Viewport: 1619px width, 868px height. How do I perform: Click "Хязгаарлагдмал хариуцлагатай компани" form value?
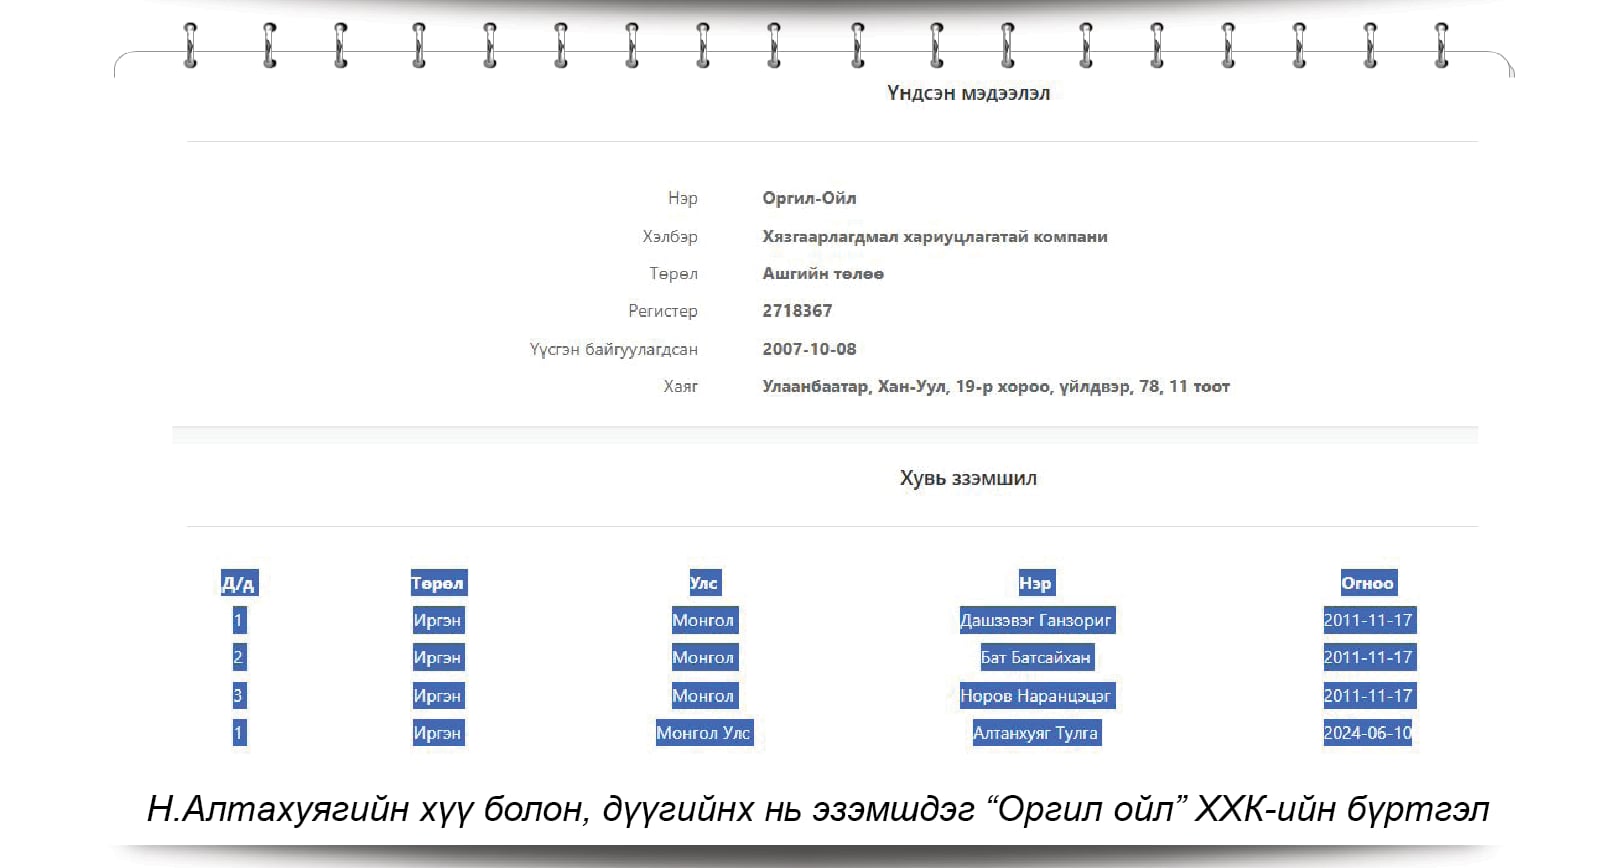[934, 237]
